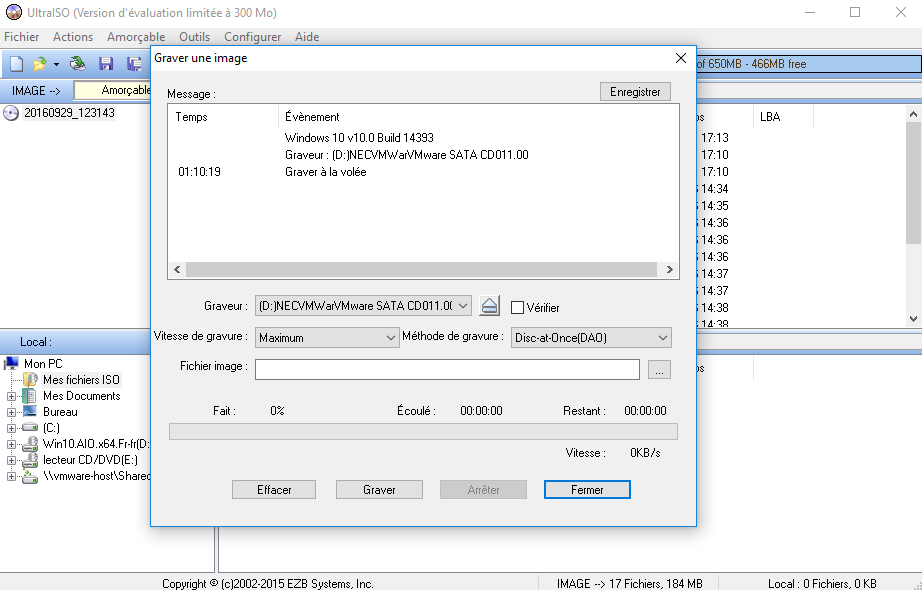Click the Win10.AIO.x64.Fr-fr disc drive icon
922x590 pixels.
point(29,444)
